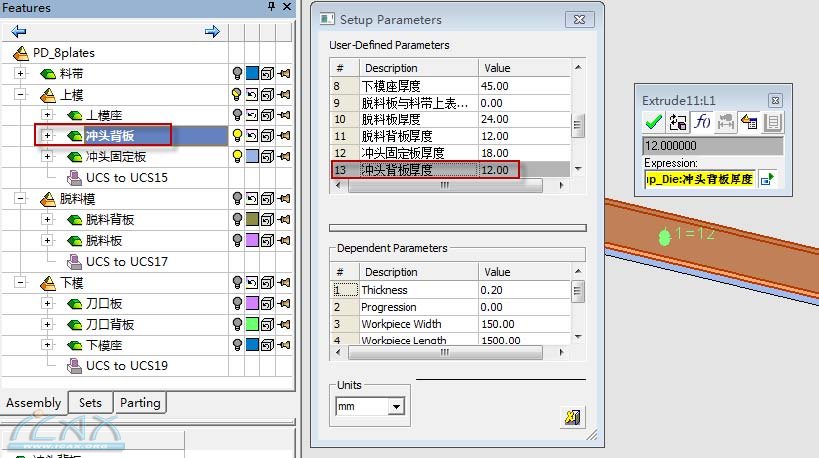
Task: Click the rotate arrow icon in the 脱料模 row
Action: [252, 198]
